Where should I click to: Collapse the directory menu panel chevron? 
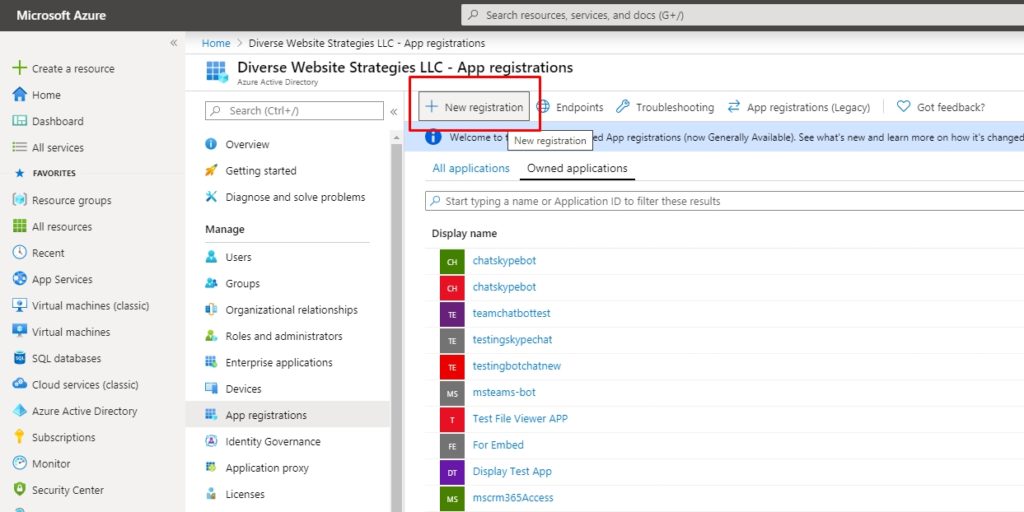(394, 112)
